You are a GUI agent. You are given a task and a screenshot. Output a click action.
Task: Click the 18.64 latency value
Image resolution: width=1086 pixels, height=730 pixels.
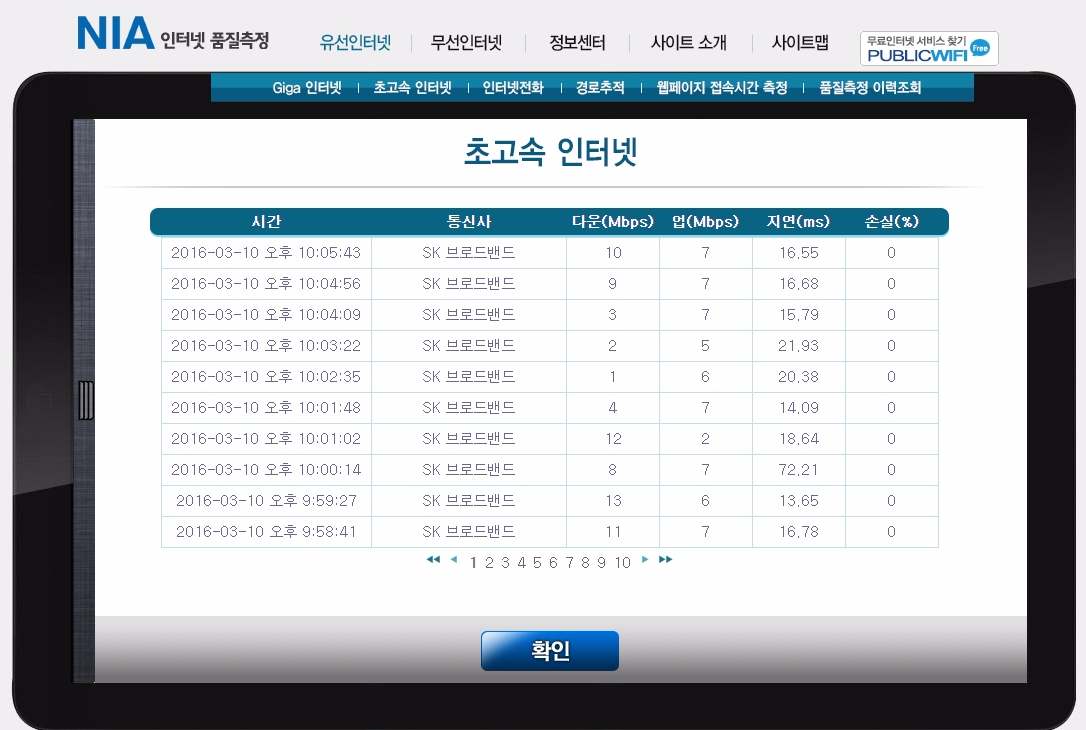[799, 439]
